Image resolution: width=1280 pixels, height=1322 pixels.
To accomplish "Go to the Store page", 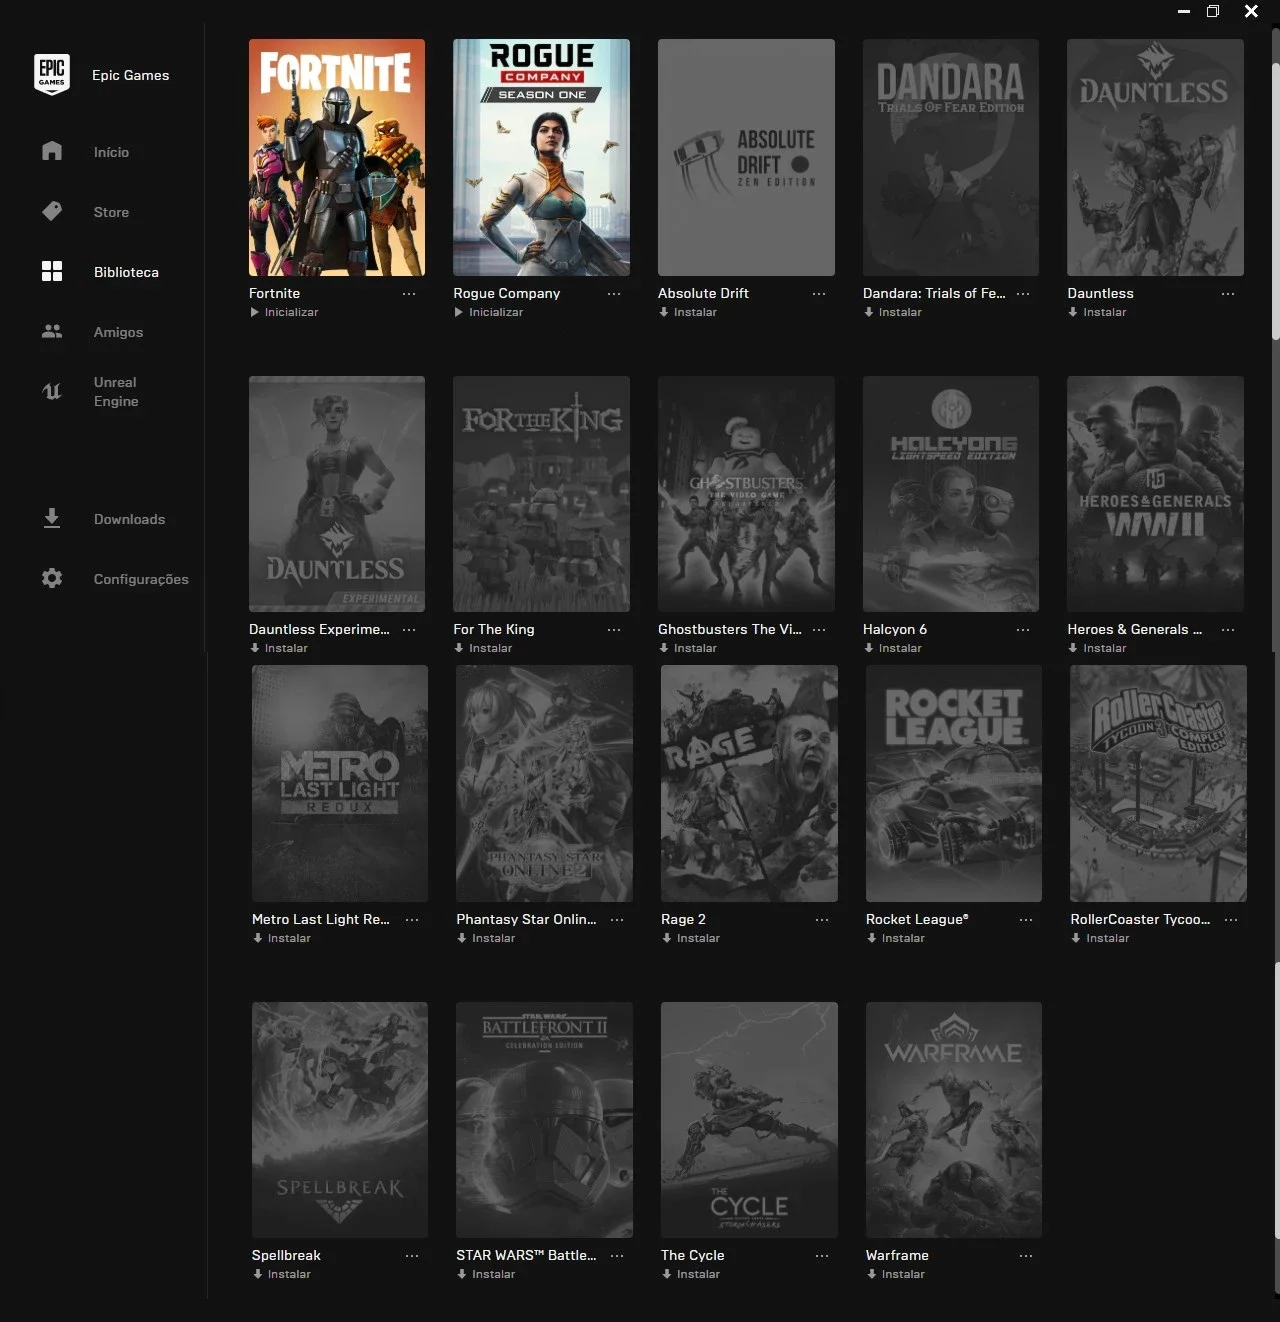I will pyautogui.click(x=111, y=212).
